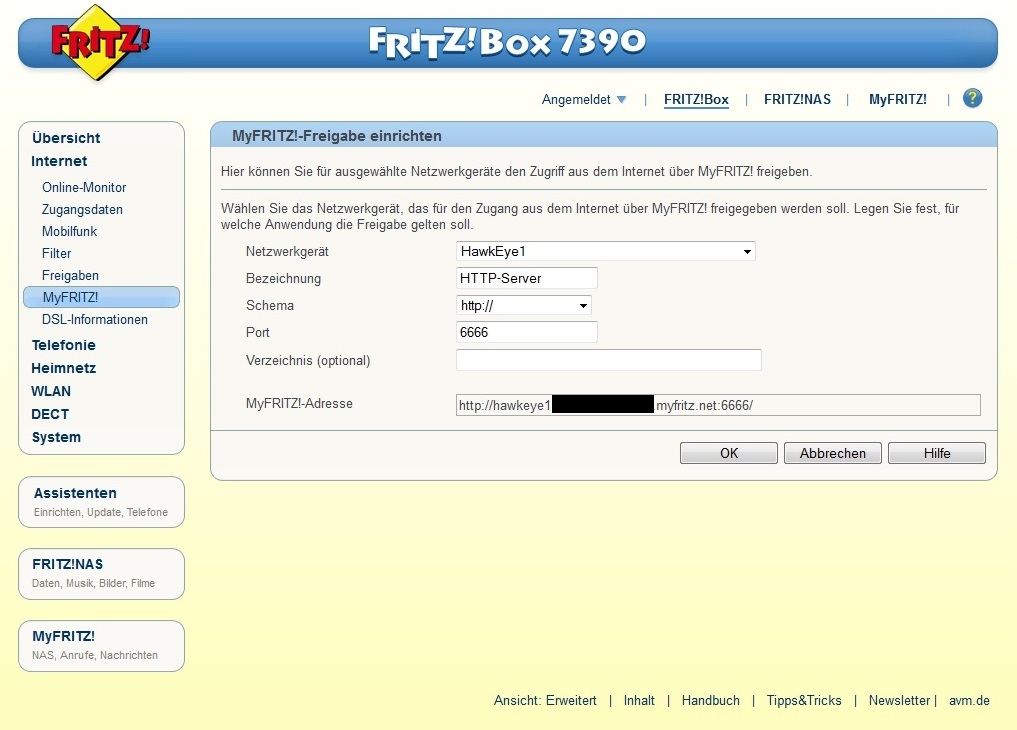
Task: Open the MyFRITZ! panel with NAS, Anrufe
Action: (101, 646)
